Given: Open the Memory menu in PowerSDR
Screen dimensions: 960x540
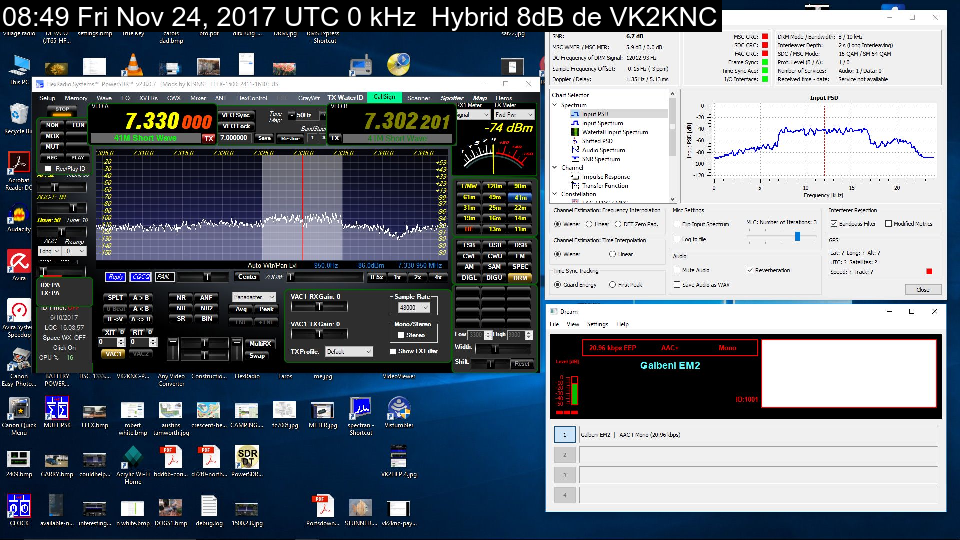Looking at the screenshot, I should [76, 98].
